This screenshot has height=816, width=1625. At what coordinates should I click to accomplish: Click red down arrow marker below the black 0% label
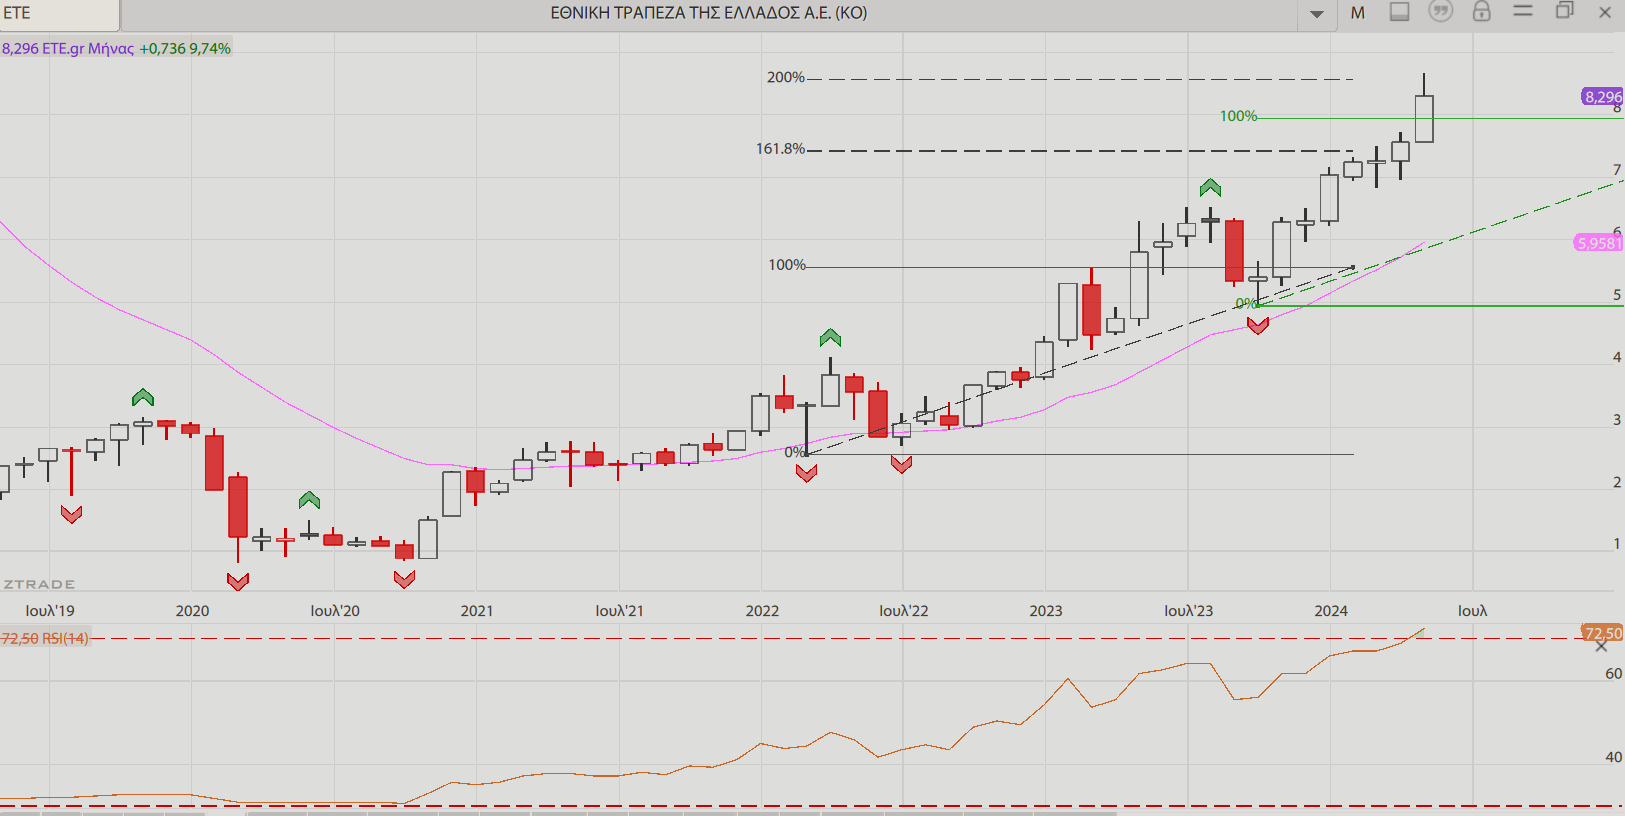pyautogui.click(x=806, y=473)
